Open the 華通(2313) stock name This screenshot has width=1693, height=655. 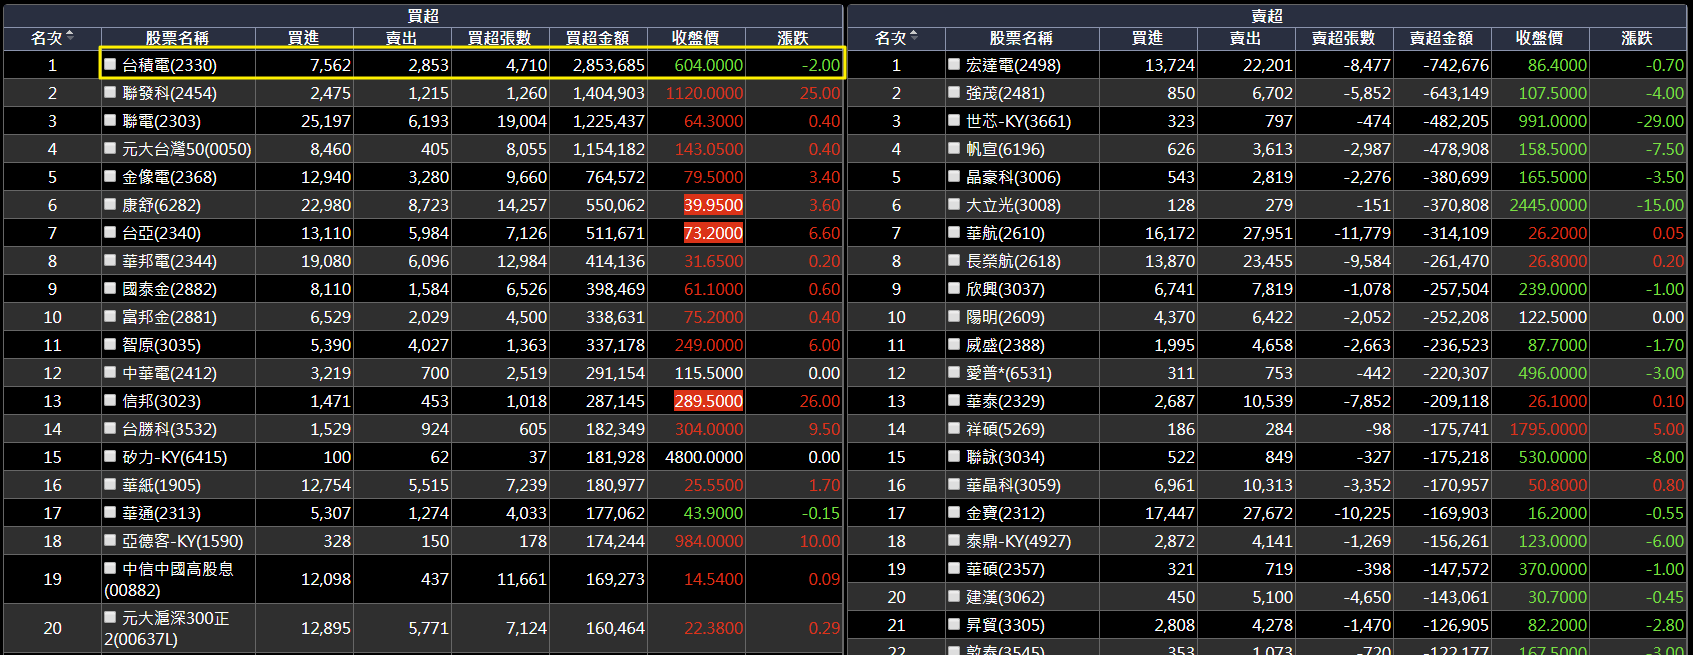(161, 513)
